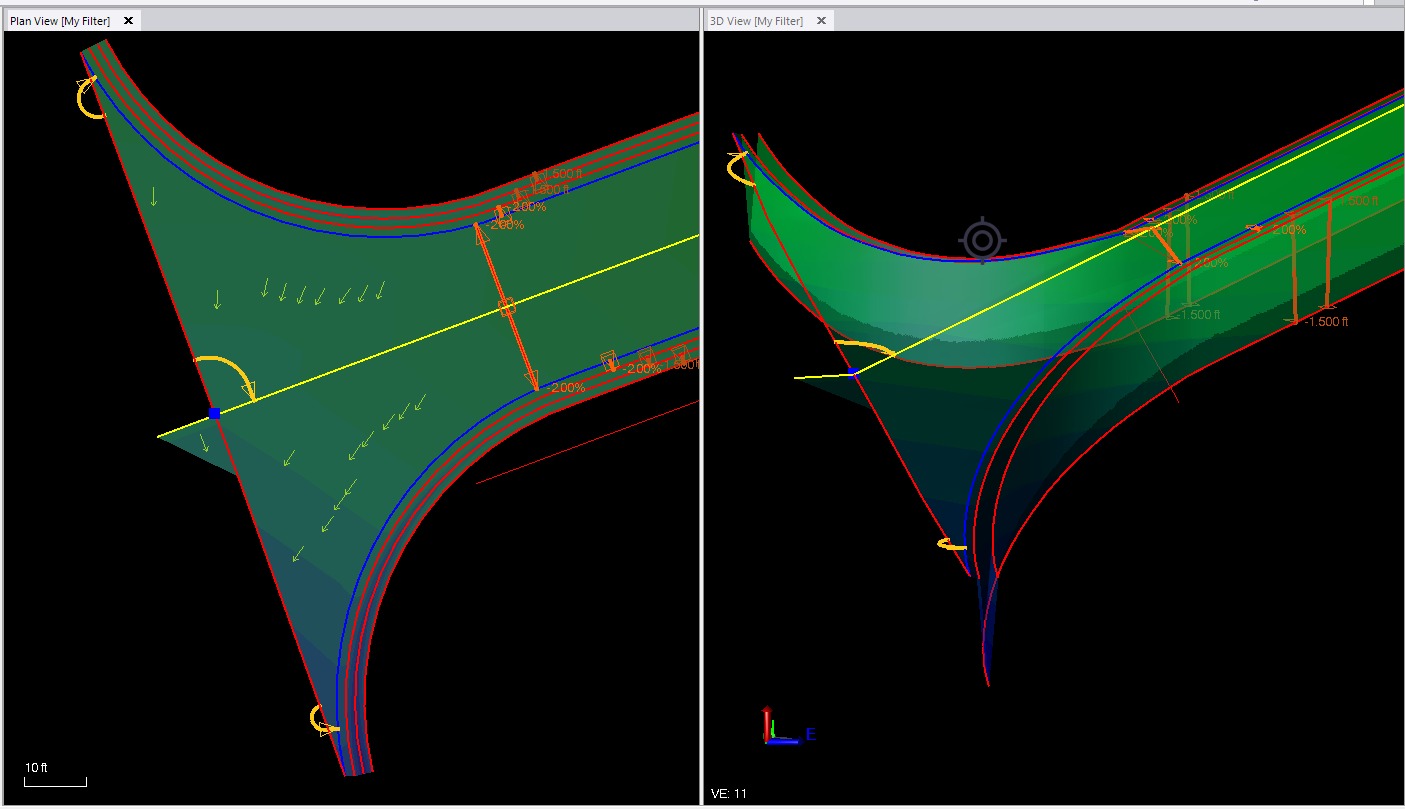Select the orange circle handle on the yellow centerline
Viewport: 1405px width, 809px height.
[x=507, y=306]
